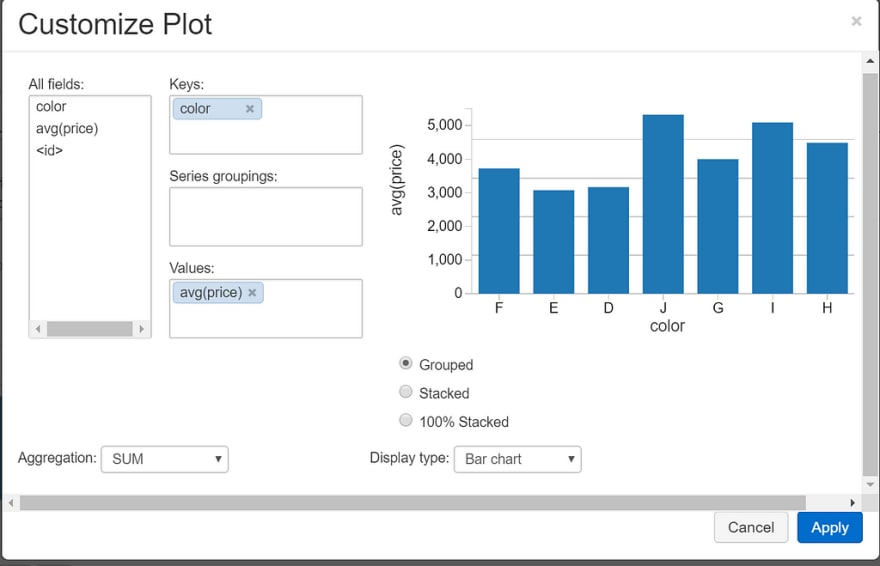Click inside the Series groupings box
The height and width of the screenshot is (566, 880).
pyautogui.click(x=266, y=217)
